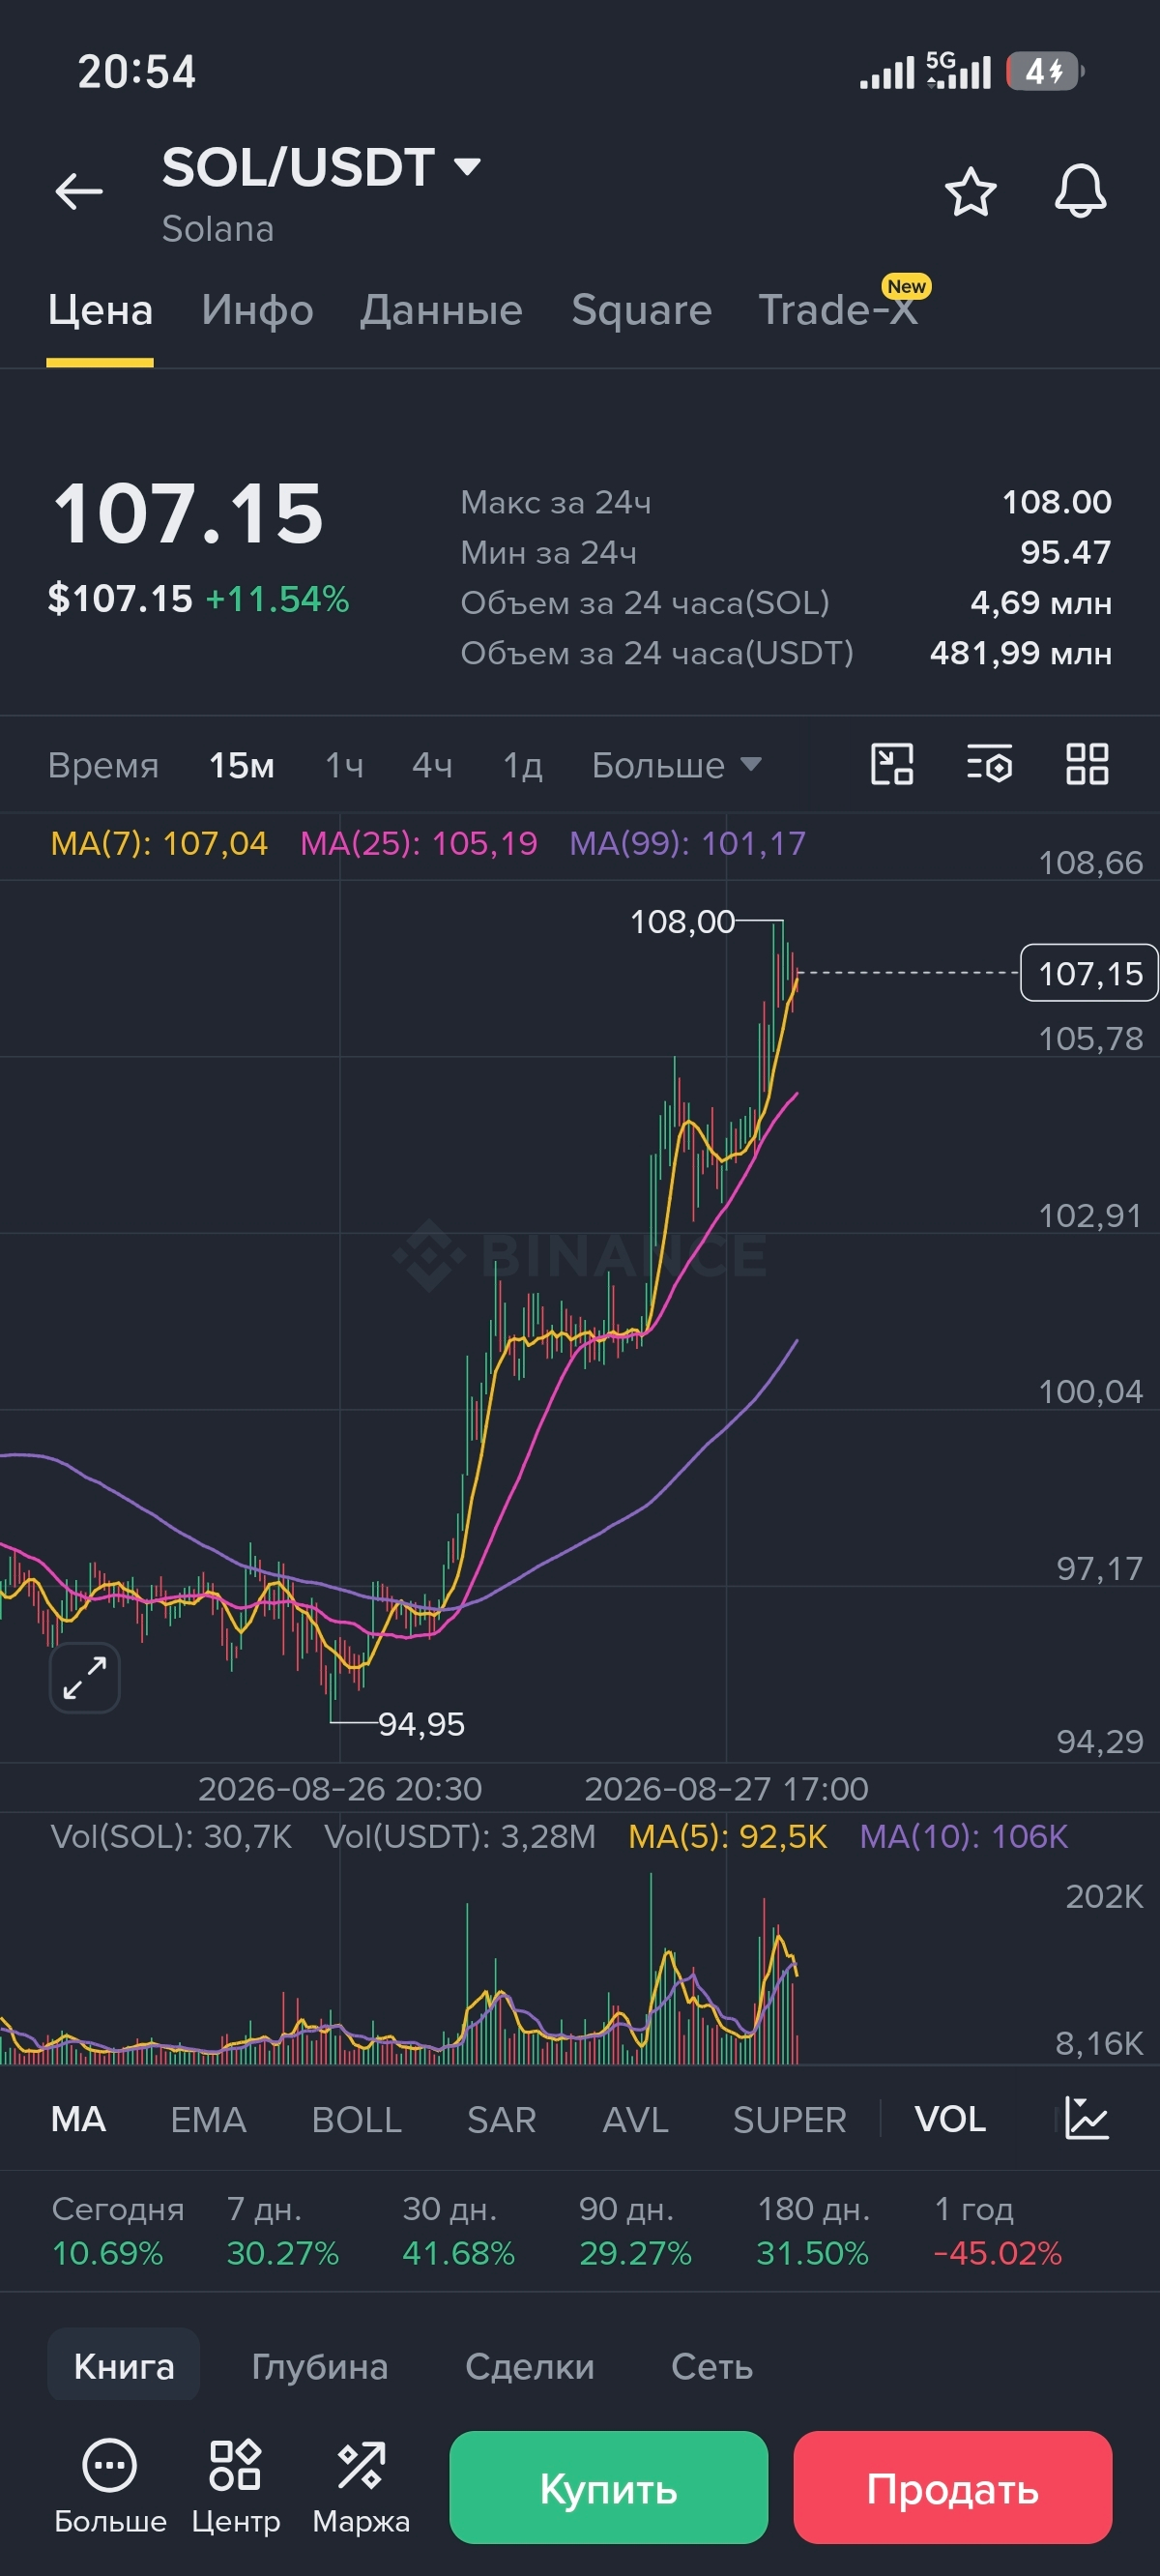Open multi-chart grid layout icon

pyautogui.click(x=1087, y=765)
